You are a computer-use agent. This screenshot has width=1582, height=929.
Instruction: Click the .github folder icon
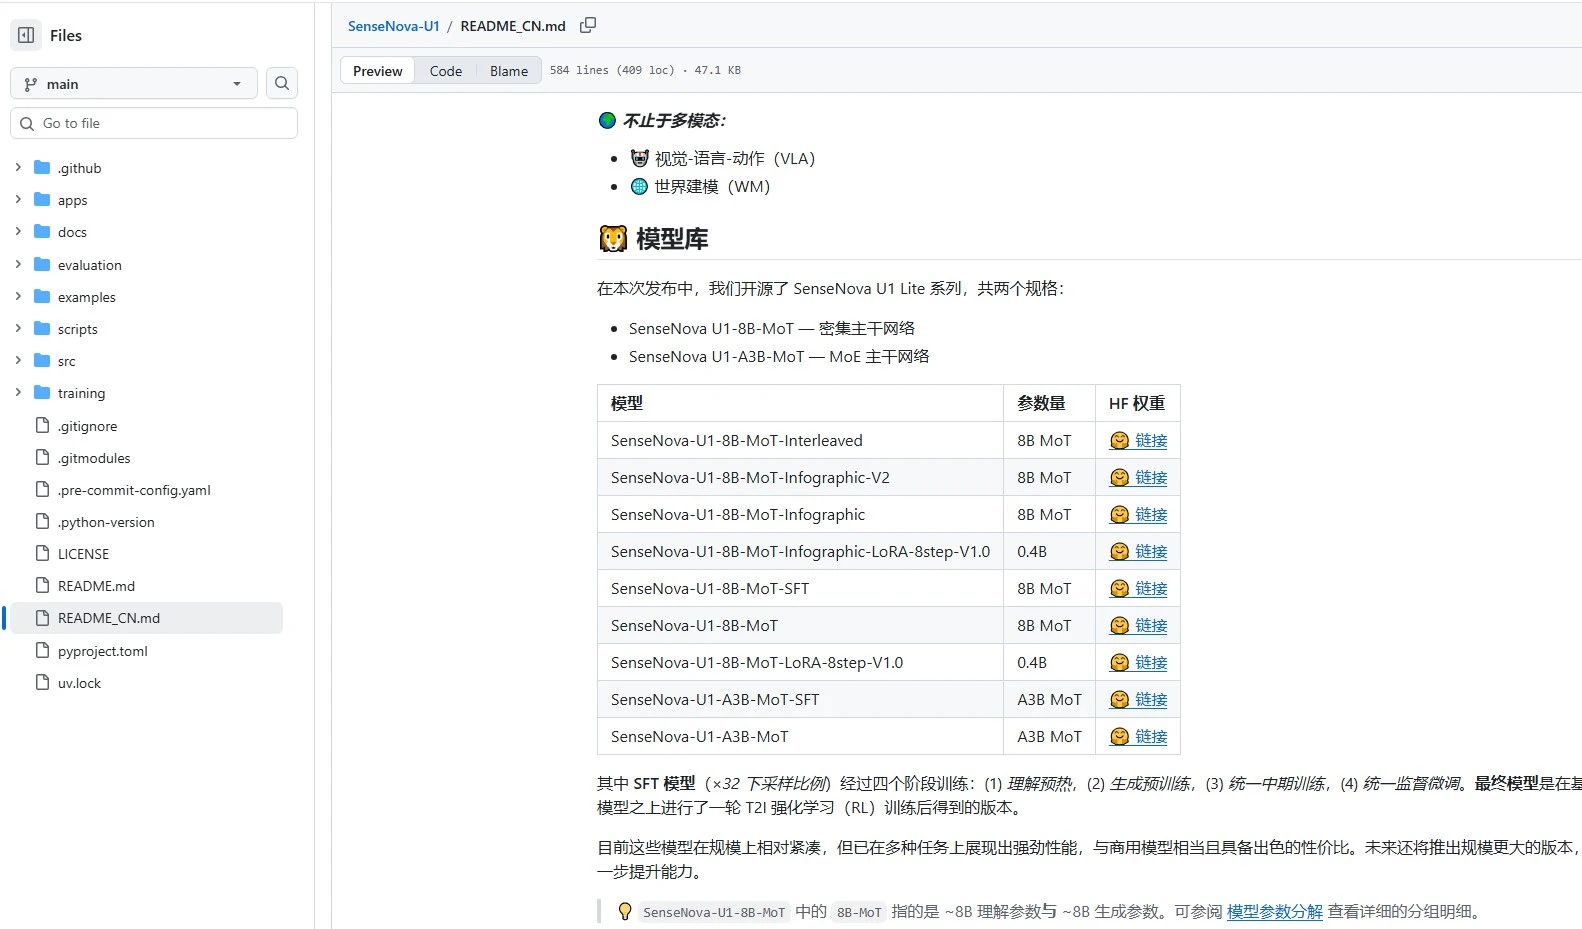[42, 167]
